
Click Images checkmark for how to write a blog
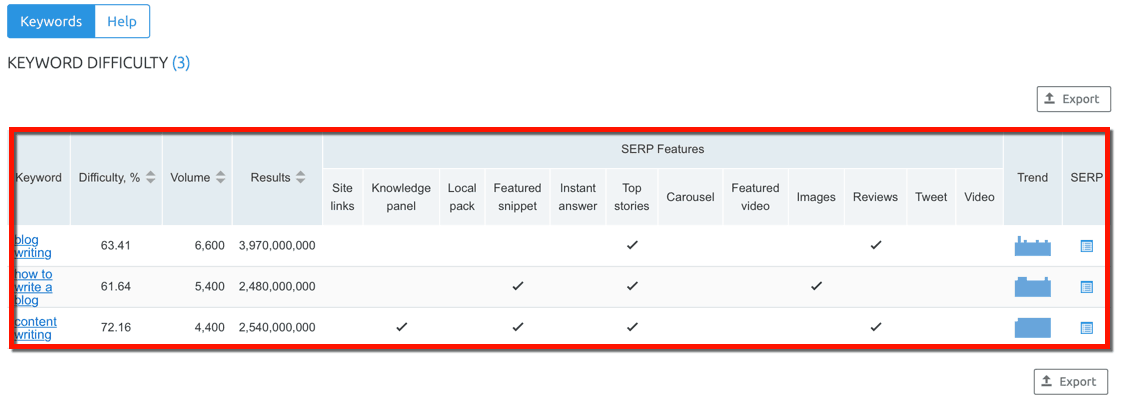[816, 286]
